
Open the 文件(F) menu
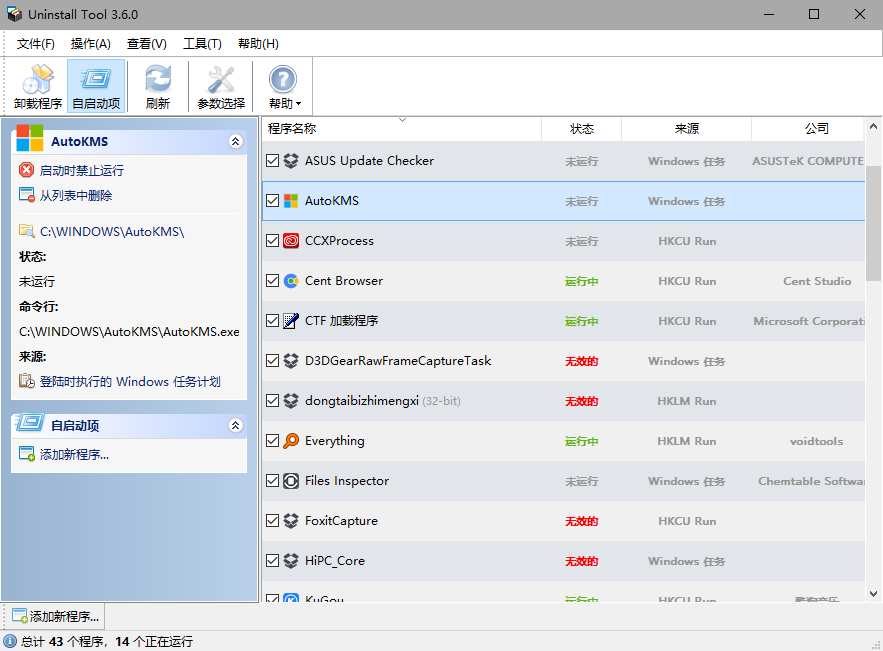(35, 44)
